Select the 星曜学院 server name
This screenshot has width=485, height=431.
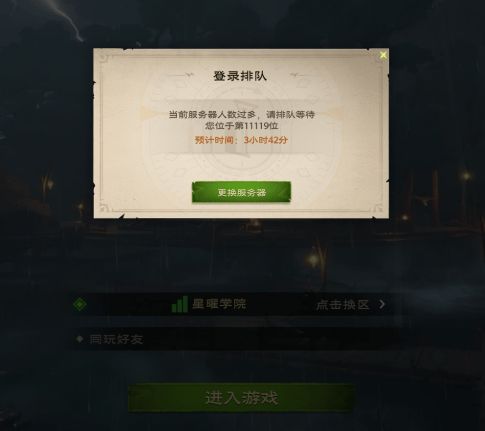click(219, 304)
